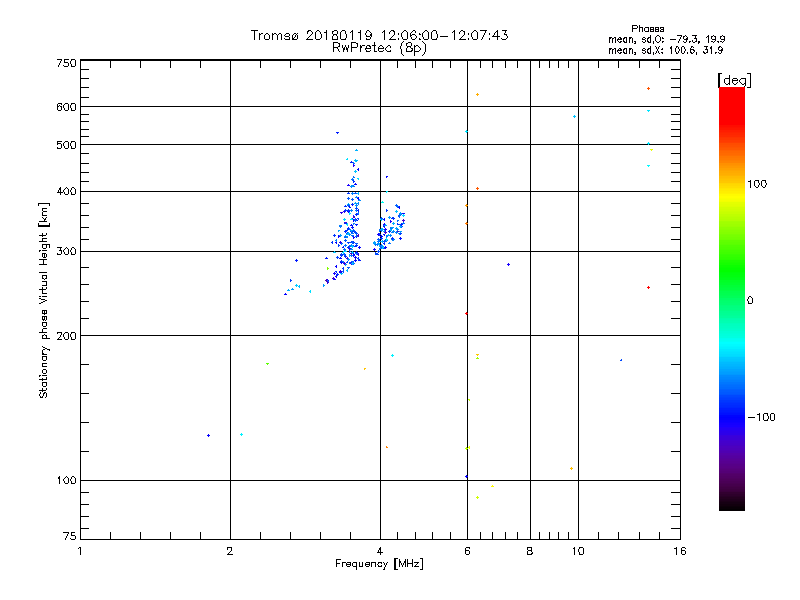Click the y-axis tick label "750"

tap(67, 63)
